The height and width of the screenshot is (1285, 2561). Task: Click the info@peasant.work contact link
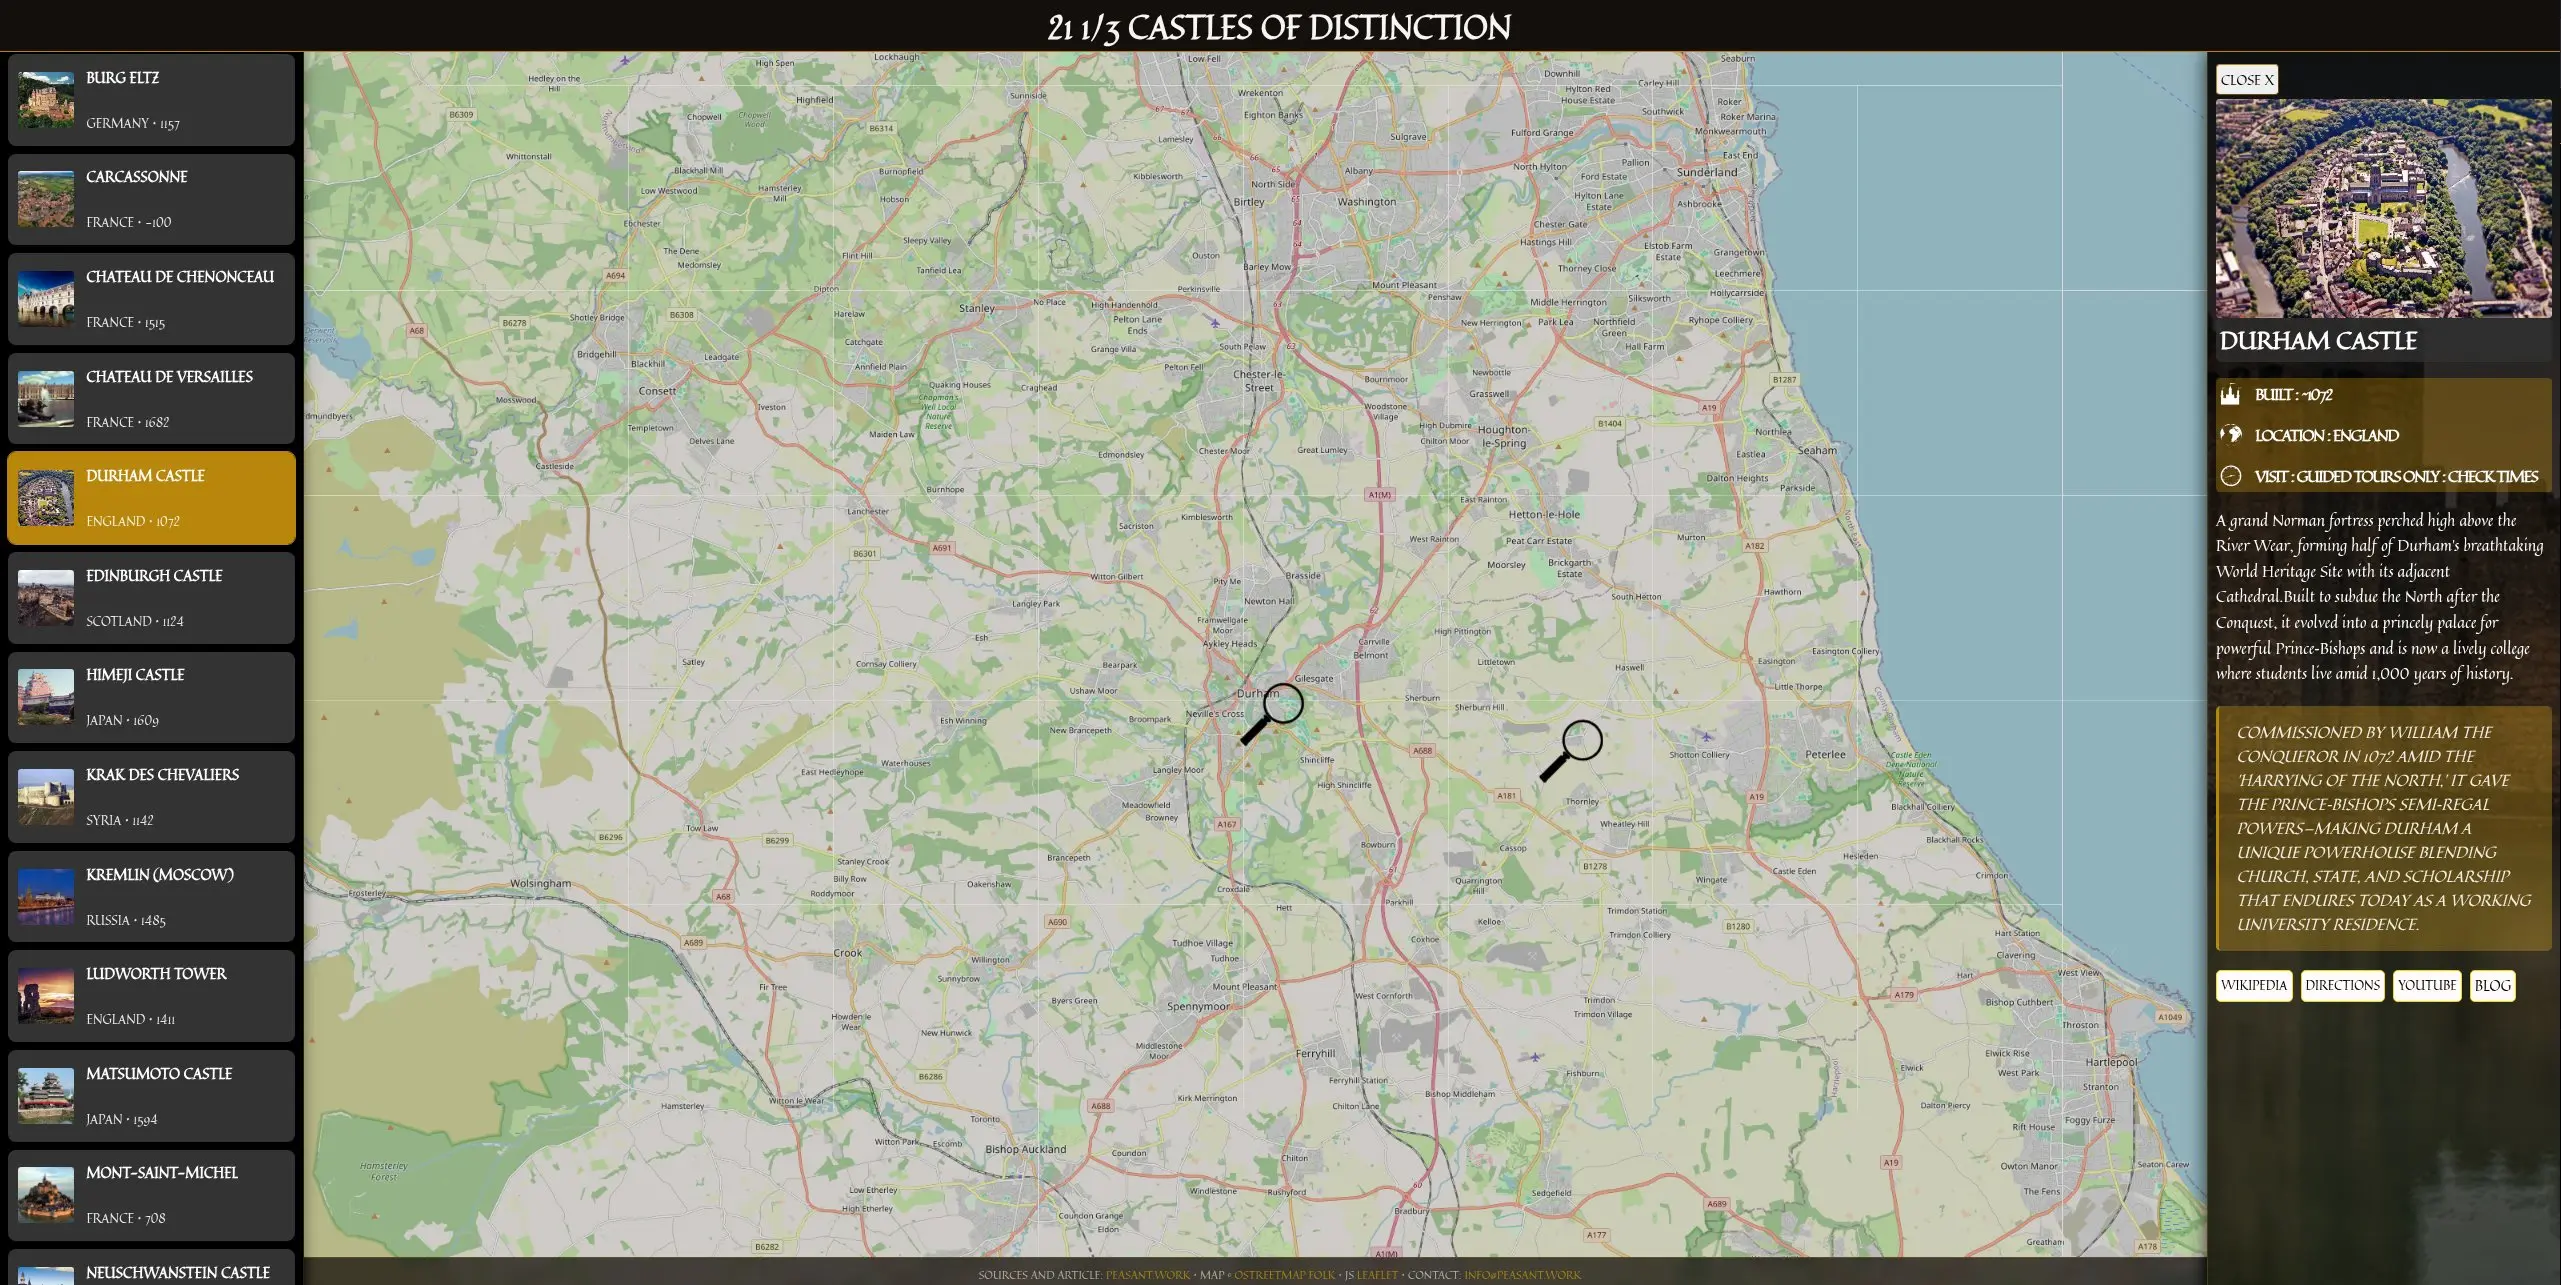click(1522, 1275)
